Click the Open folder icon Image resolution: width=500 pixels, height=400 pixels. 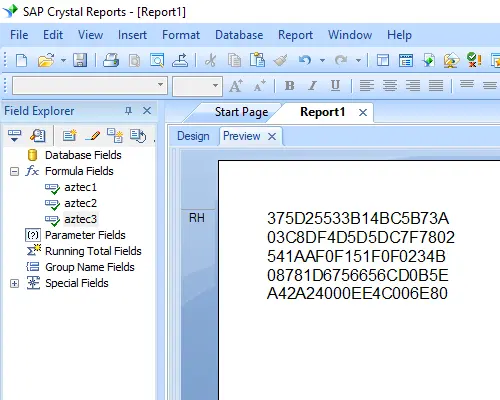pyautogui.click(x=46, y=61)
